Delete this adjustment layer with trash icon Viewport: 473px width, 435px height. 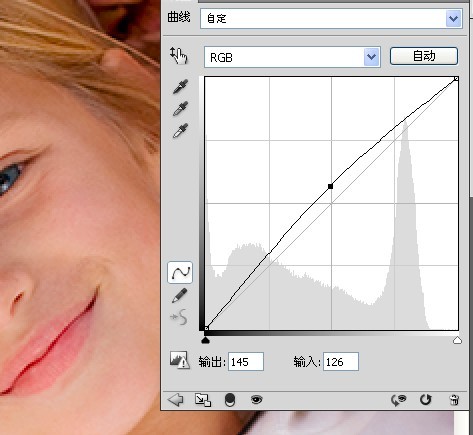(x=454, y=399)
